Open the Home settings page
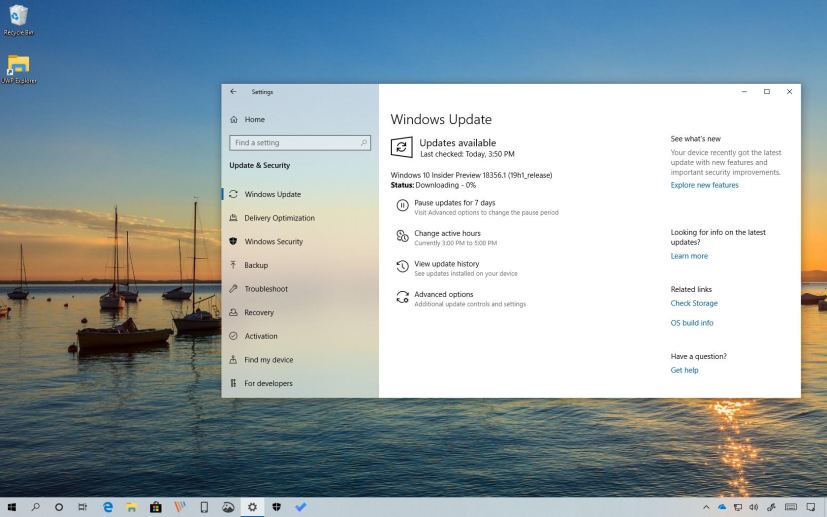Screen dimensions: 827x517 (255, 120)
